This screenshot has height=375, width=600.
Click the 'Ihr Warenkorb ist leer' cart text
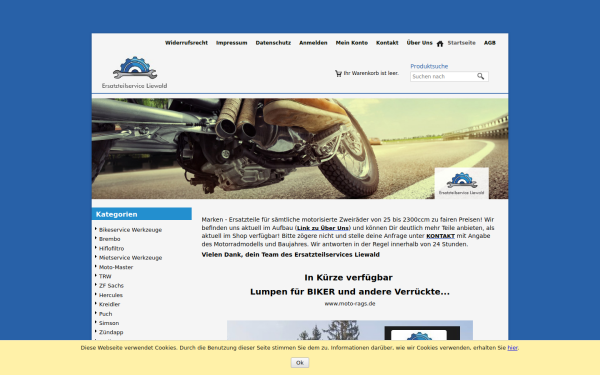[x=371, y=73]
